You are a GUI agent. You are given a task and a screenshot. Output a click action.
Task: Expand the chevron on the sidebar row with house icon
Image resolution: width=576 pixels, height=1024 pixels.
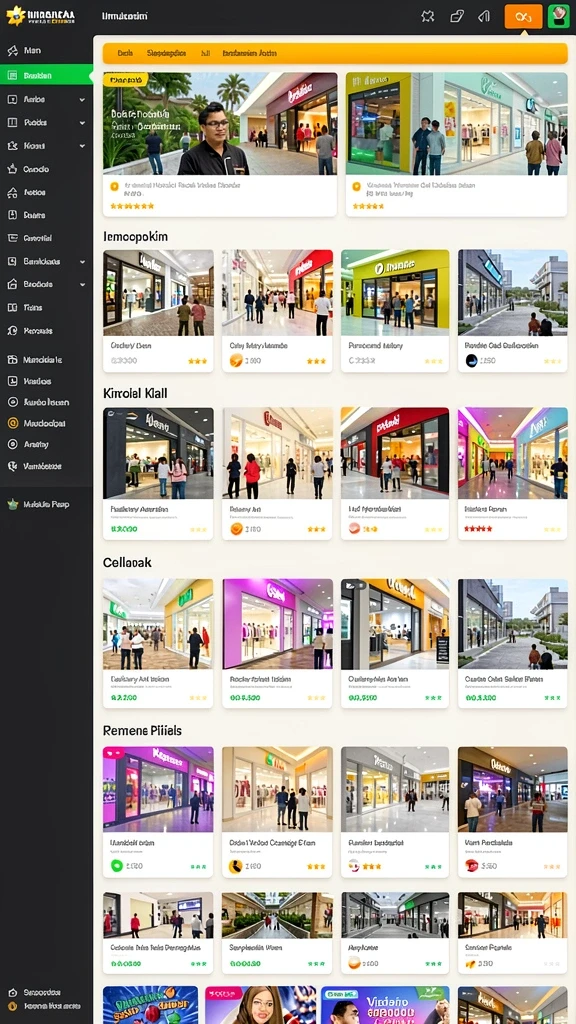82,285
